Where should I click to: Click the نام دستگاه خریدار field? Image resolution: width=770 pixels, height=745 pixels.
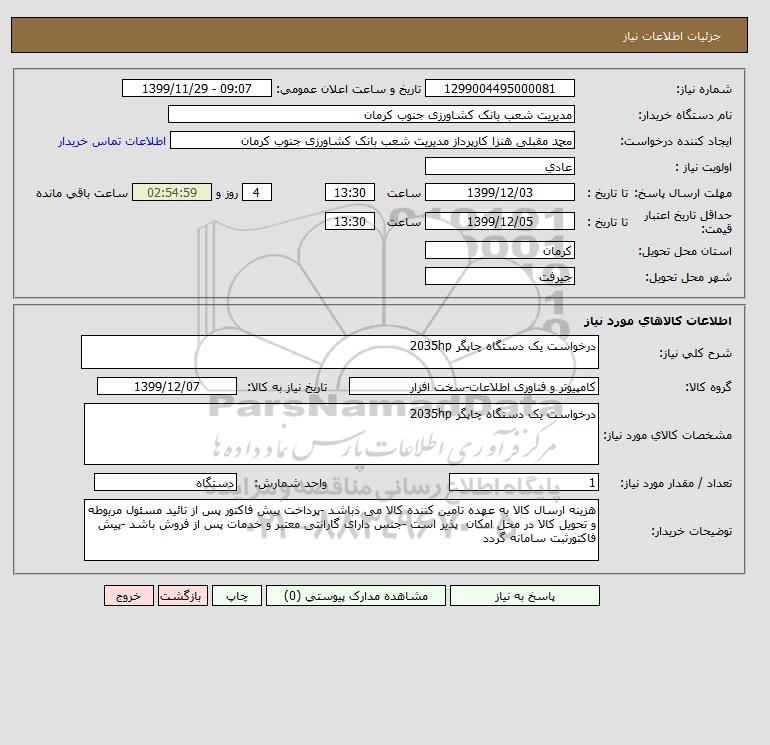coord(371,114)
